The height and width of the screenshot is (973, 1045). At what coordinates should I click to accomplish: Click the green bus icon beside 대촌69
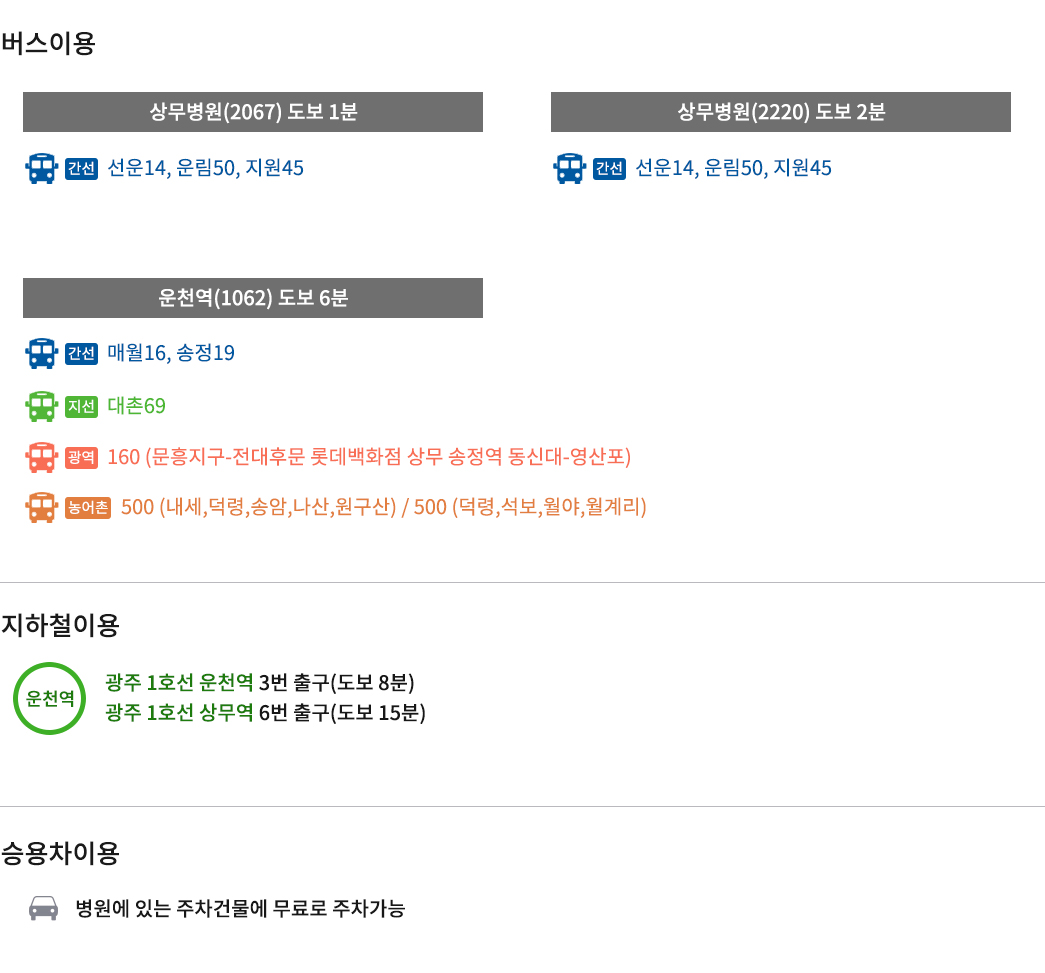(x=41, y=406)
